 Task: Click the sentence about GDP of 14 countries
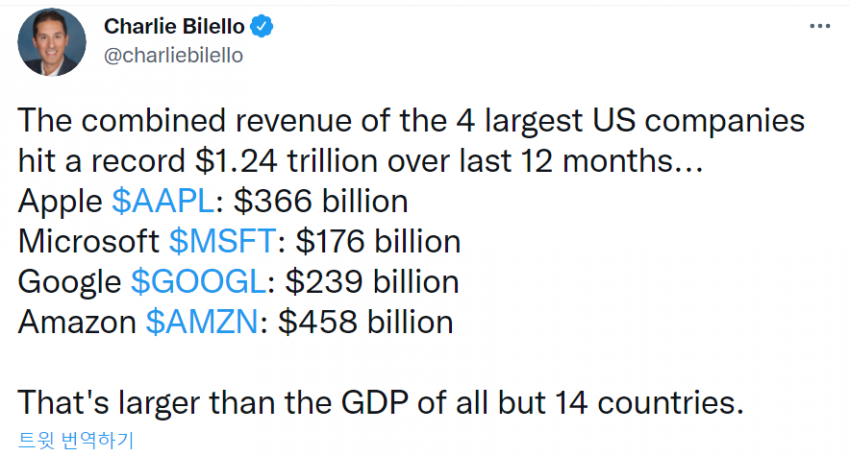click(382, 402)
